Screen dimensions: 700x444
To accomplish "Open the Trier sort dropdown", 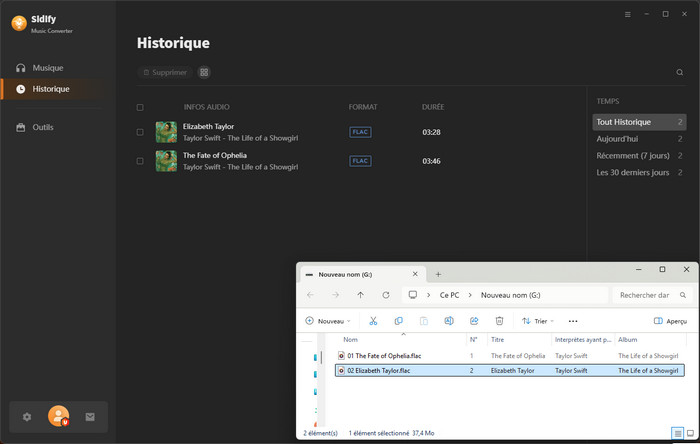I will click(537, 321).
